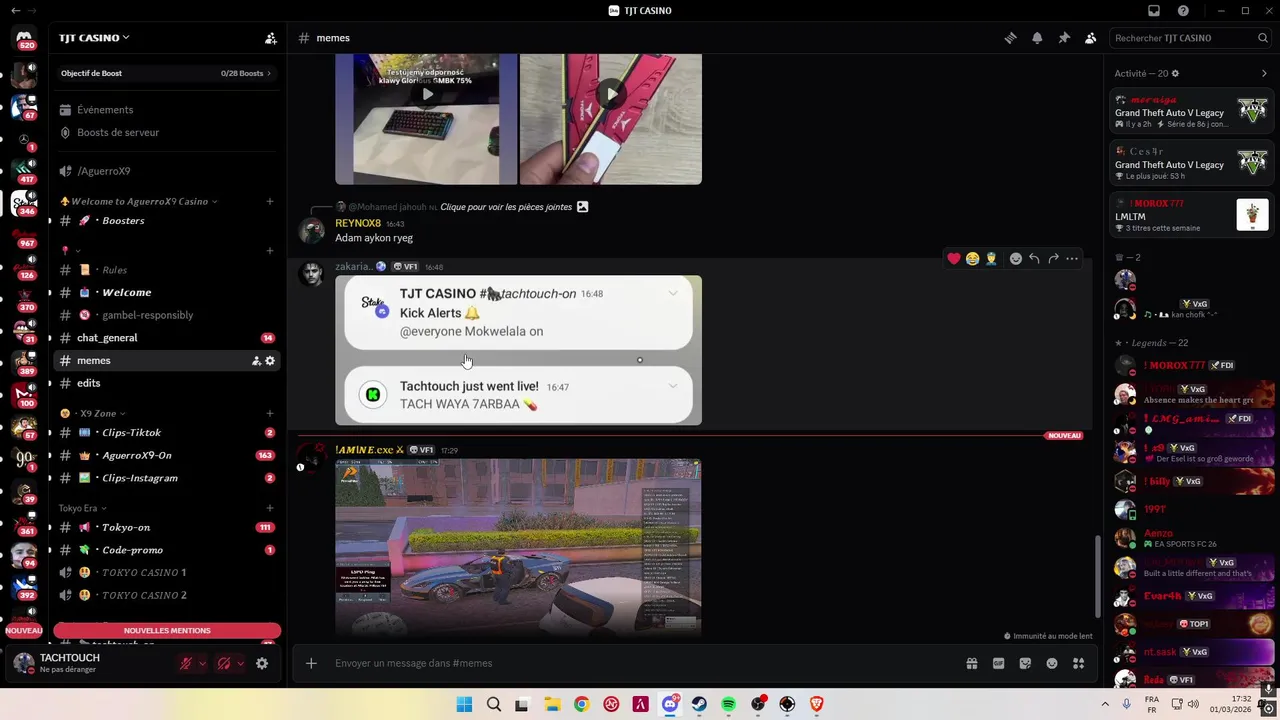Screen dimensions: 1280x720
Task: Collapse the Tokyo Era category
Action: pyautogui.click(x=82, y=508)
